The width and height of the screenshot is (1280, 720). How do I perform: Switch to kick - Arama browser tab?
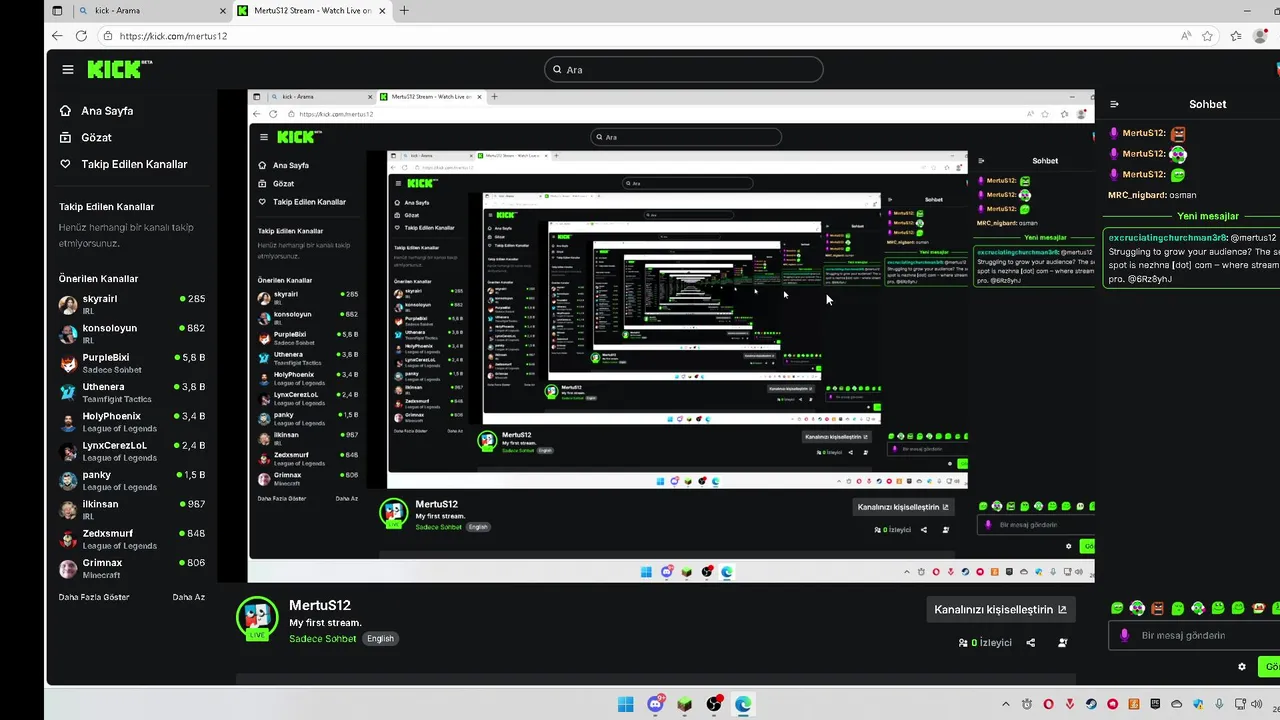[x=153, y=11]
